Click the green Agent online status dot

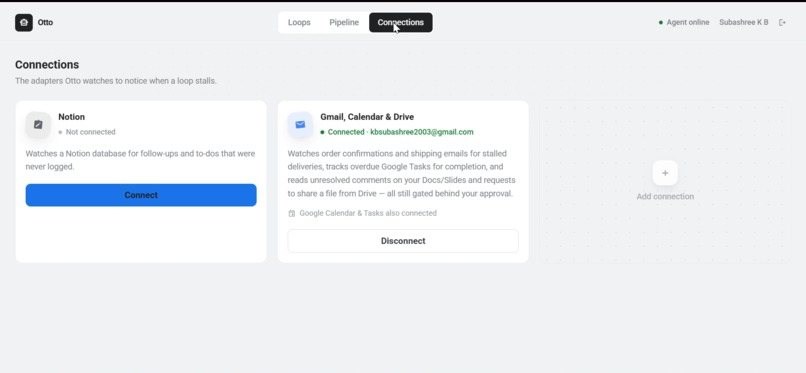pos(661,23)
